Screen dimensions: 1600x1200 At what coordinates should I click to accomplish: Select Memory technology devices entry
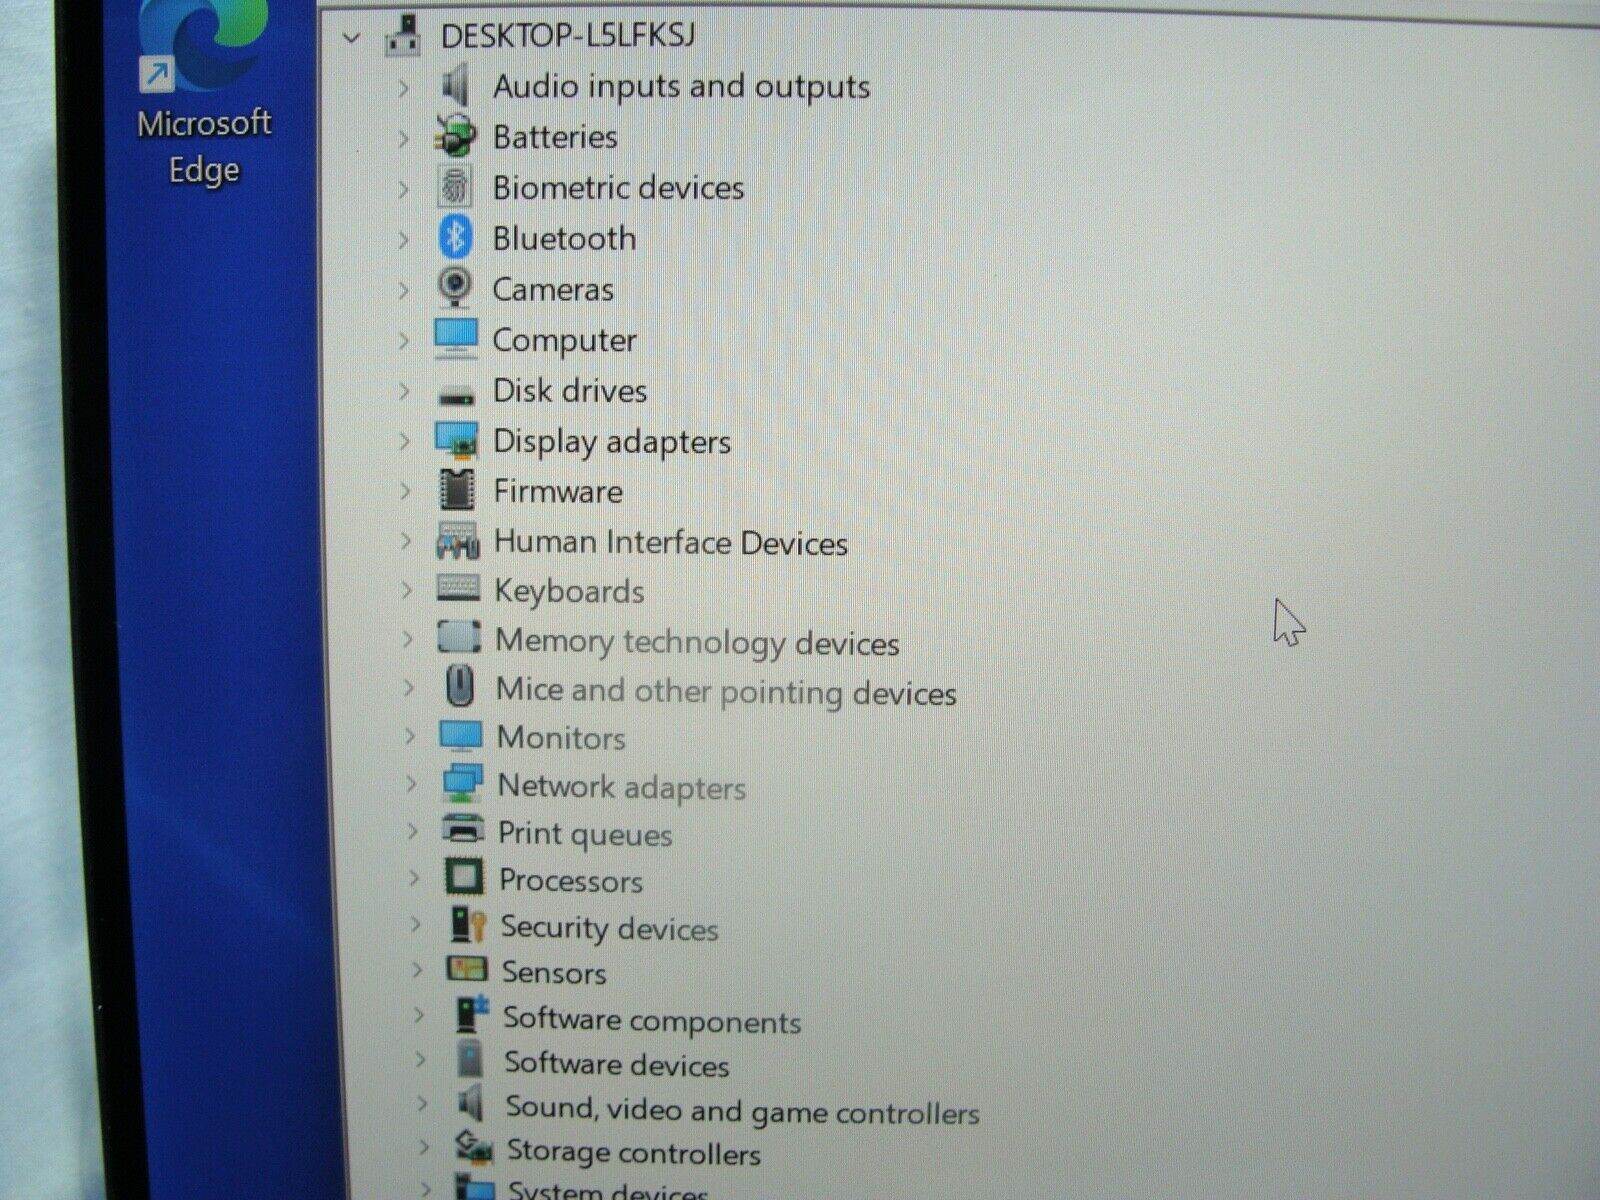click(x=697, y=643)
